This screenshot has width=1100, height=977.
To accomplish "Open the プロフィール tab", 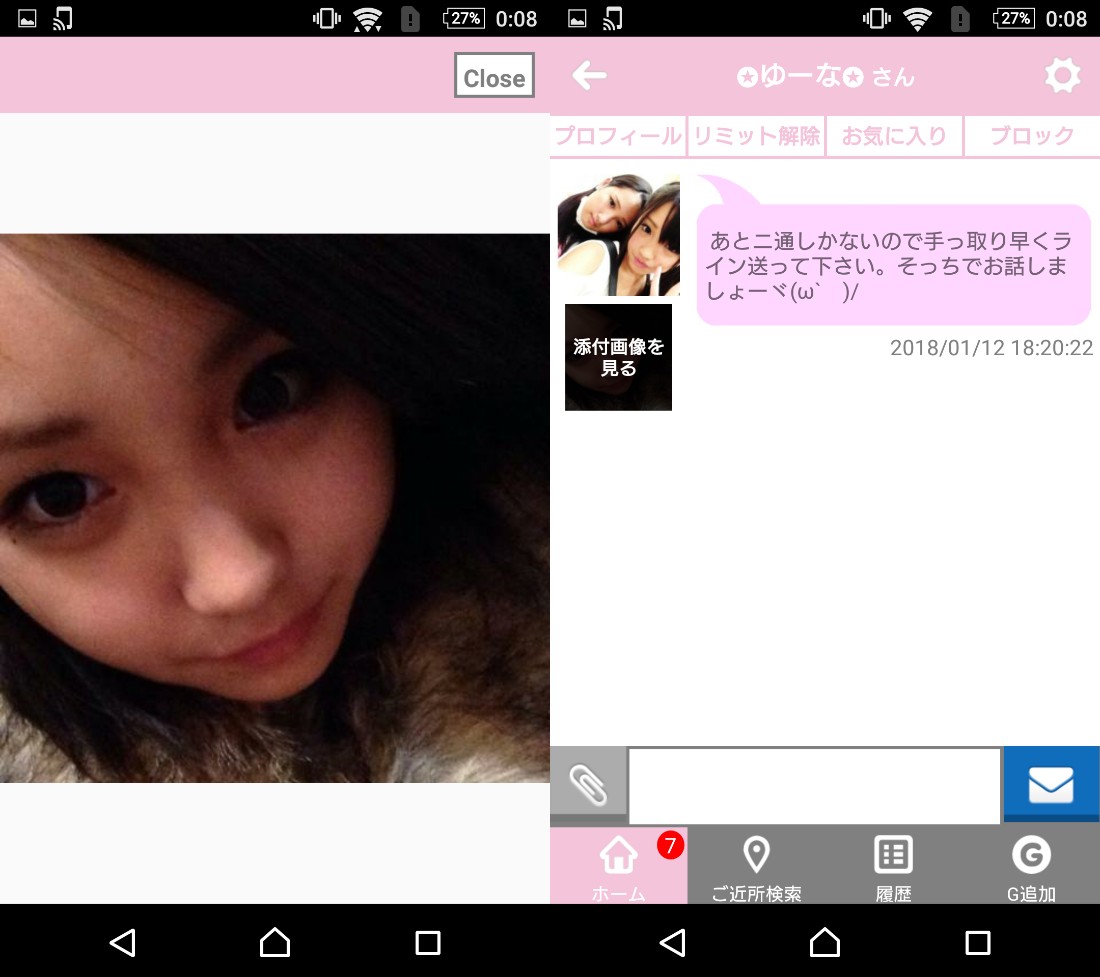I will click(618, 136).
